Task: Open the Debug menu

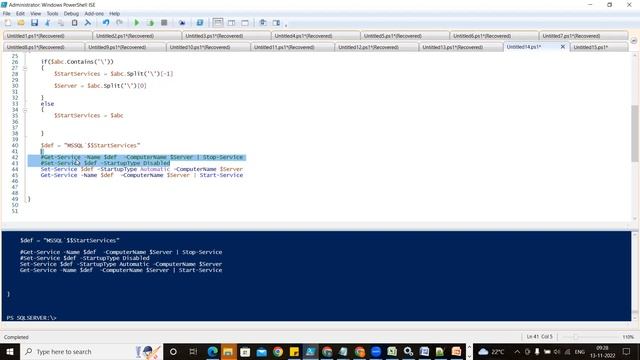Action: click(71, 13)
